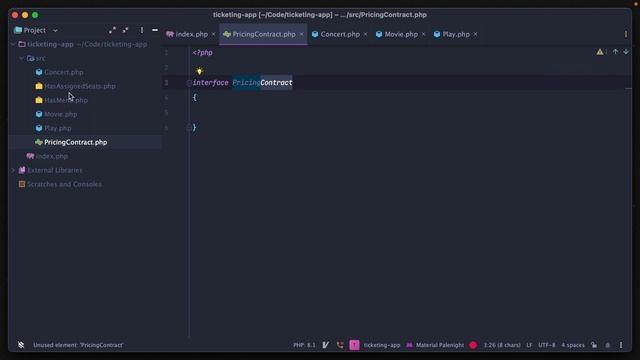640x360 pixels.
Task: Collapse the ticketing-app root folder
Action: 13,44
